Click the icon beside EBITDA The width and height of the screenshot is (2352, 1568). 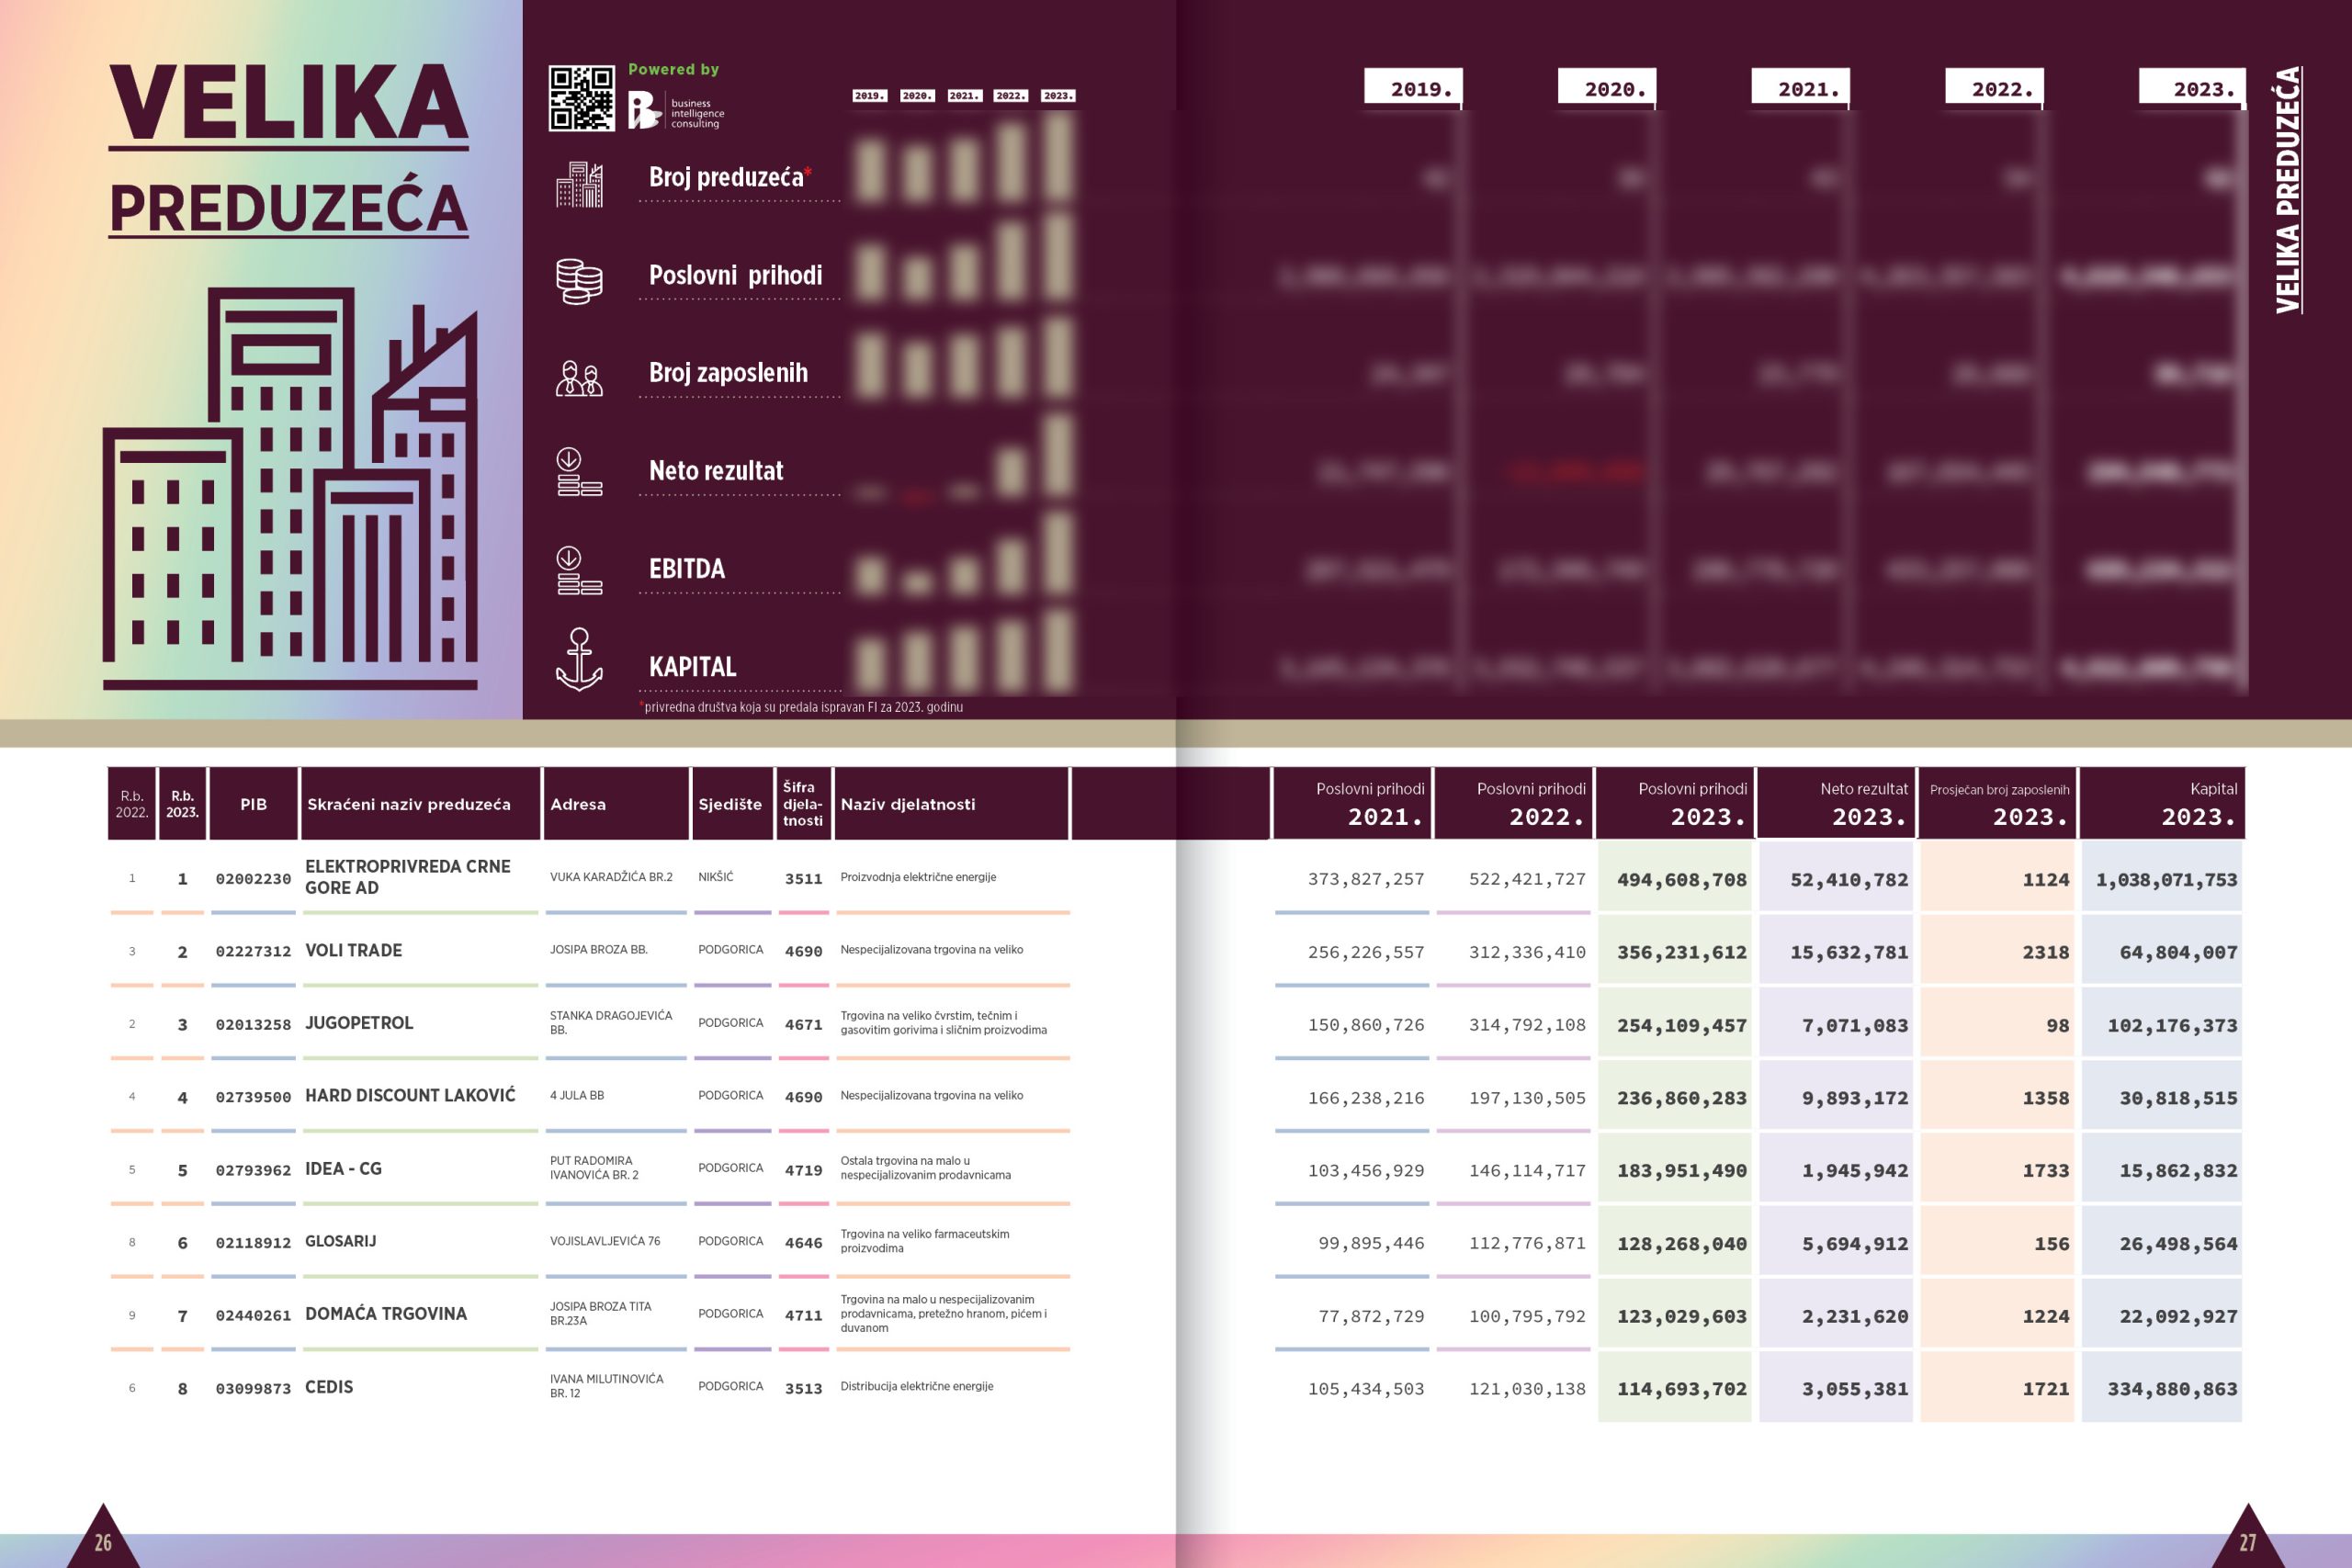click(x=579, y=570)
